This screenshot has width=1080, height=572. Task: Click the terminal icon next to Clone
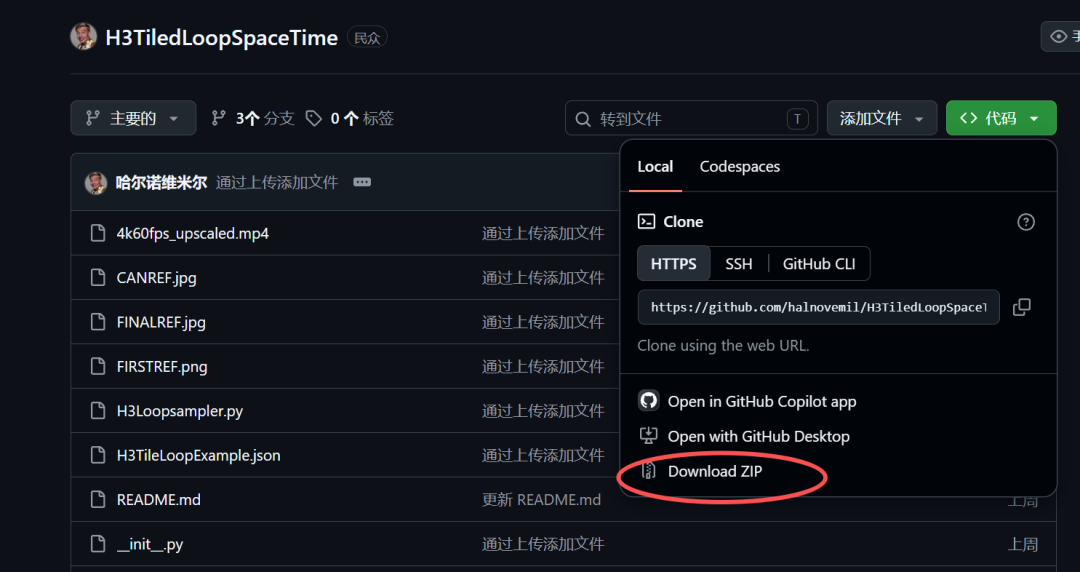[x=646, y=221]
